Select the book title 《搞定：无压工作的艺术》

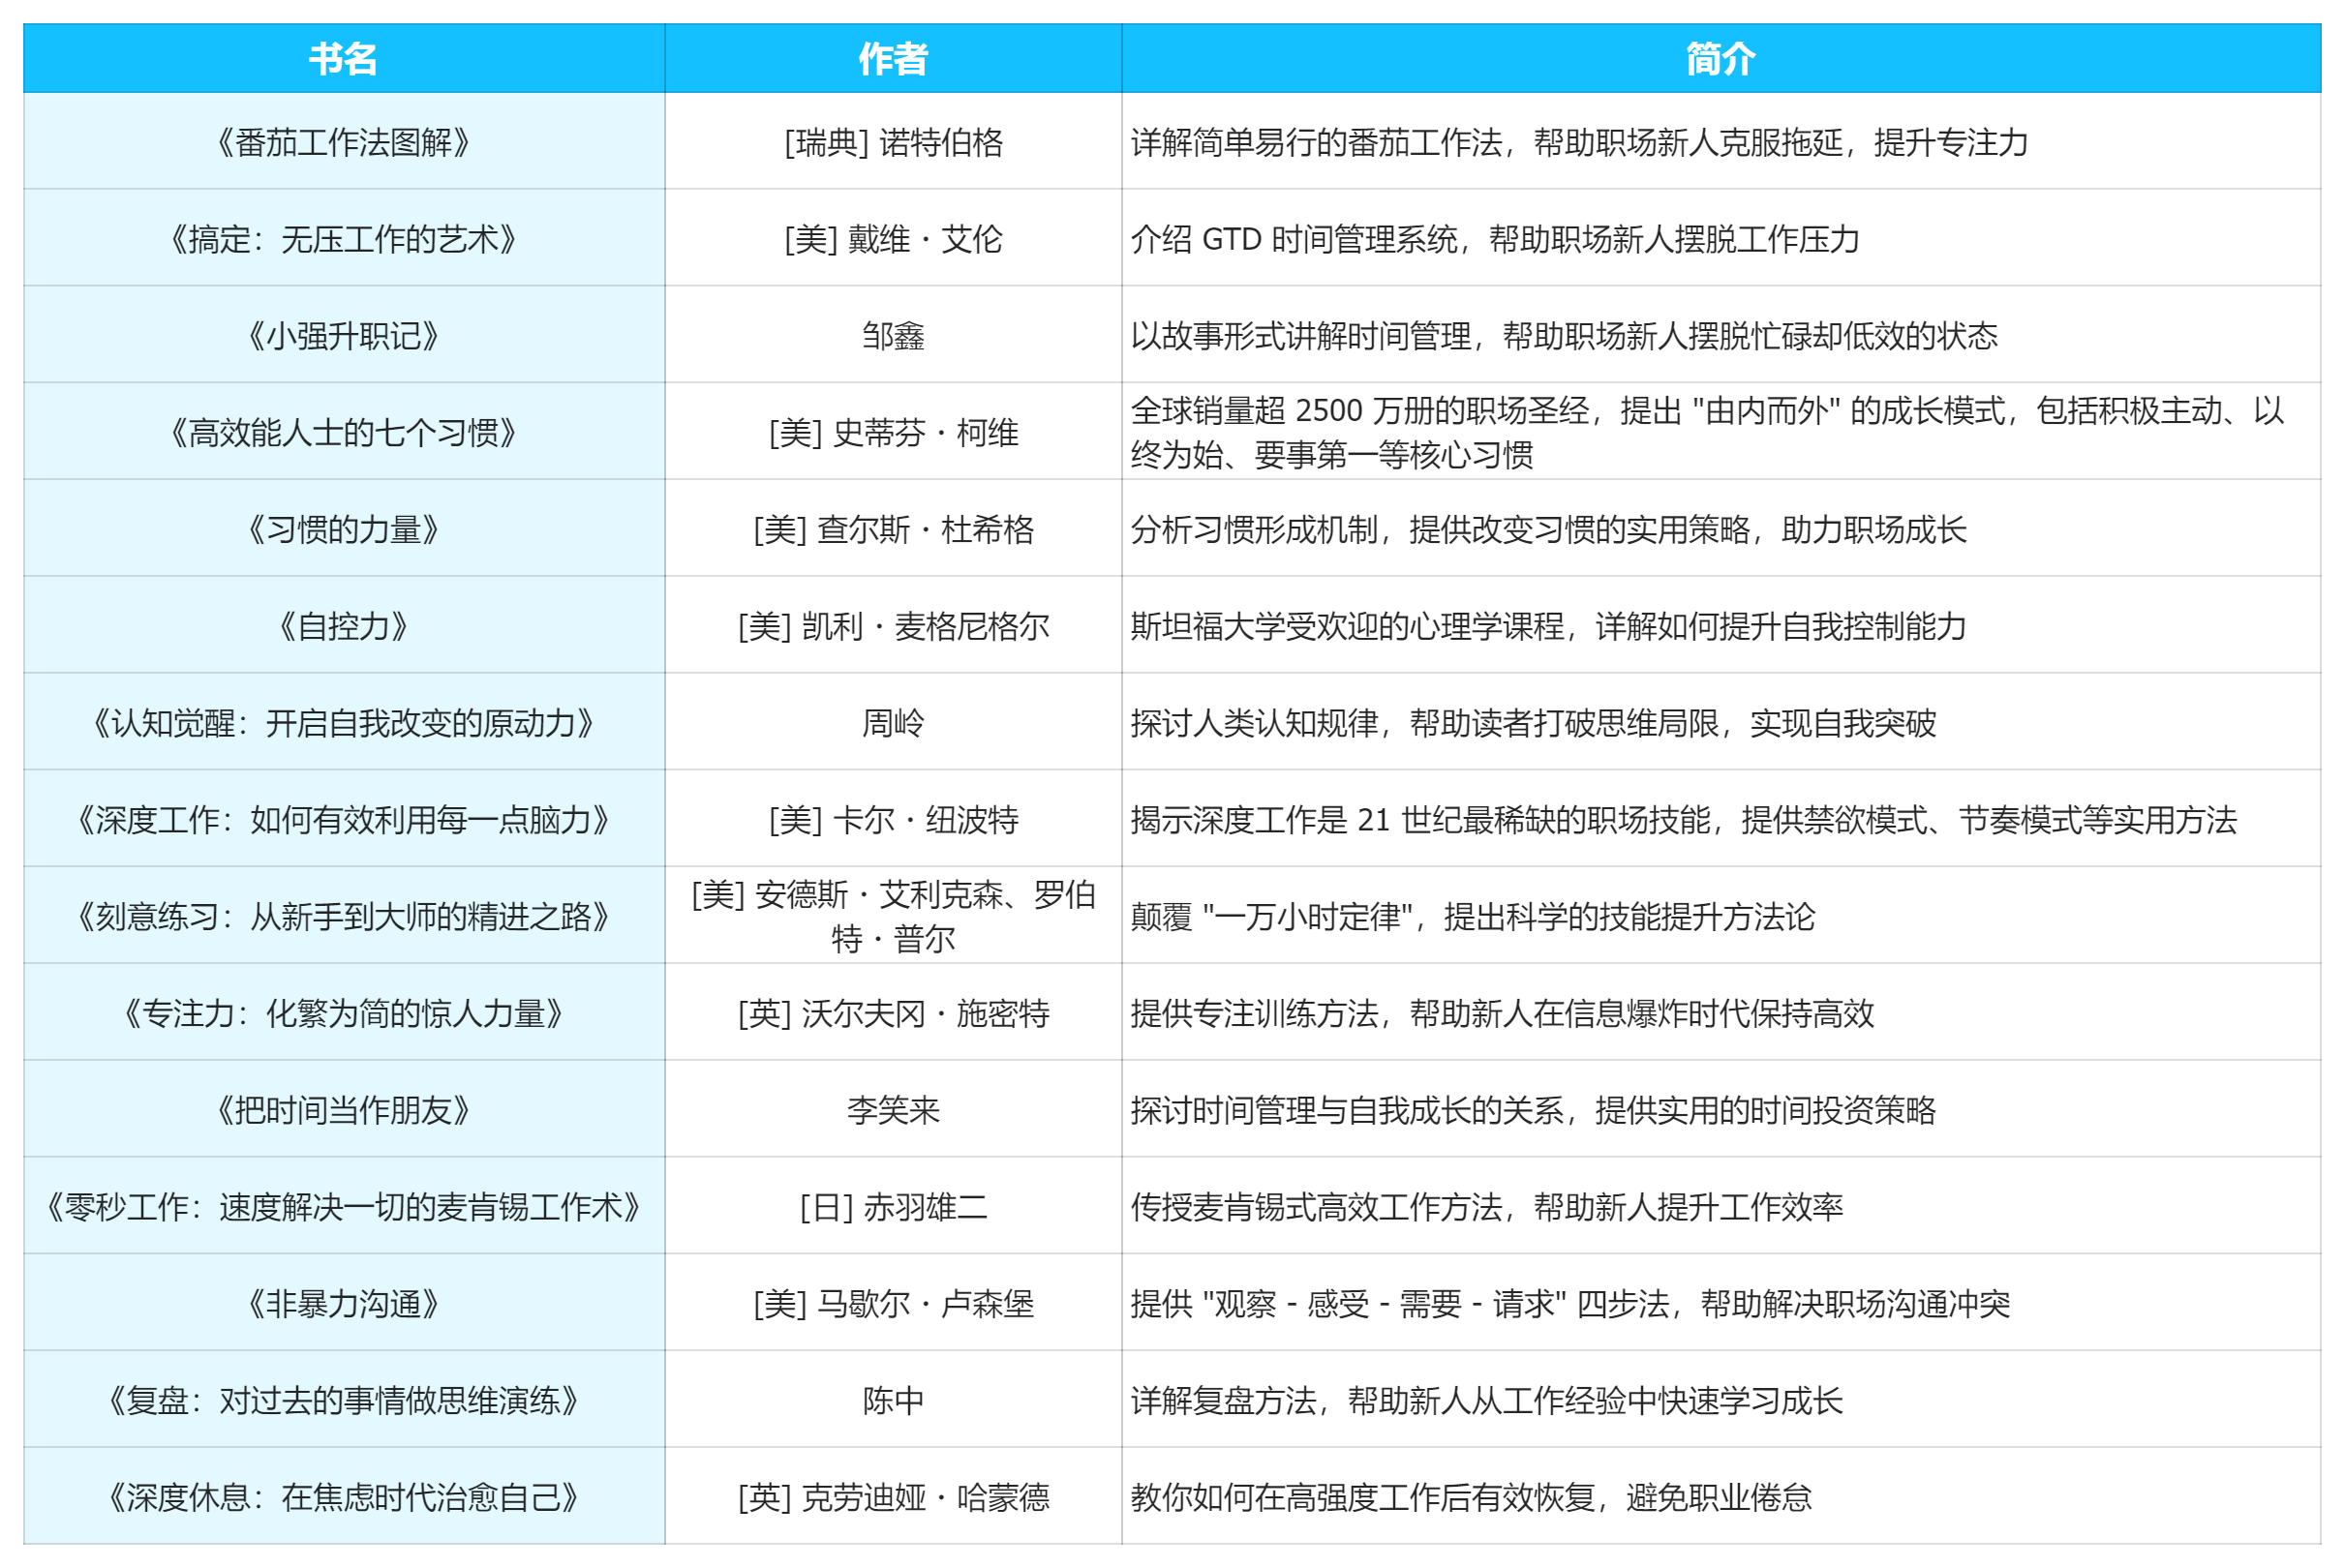tap(340, 237)
